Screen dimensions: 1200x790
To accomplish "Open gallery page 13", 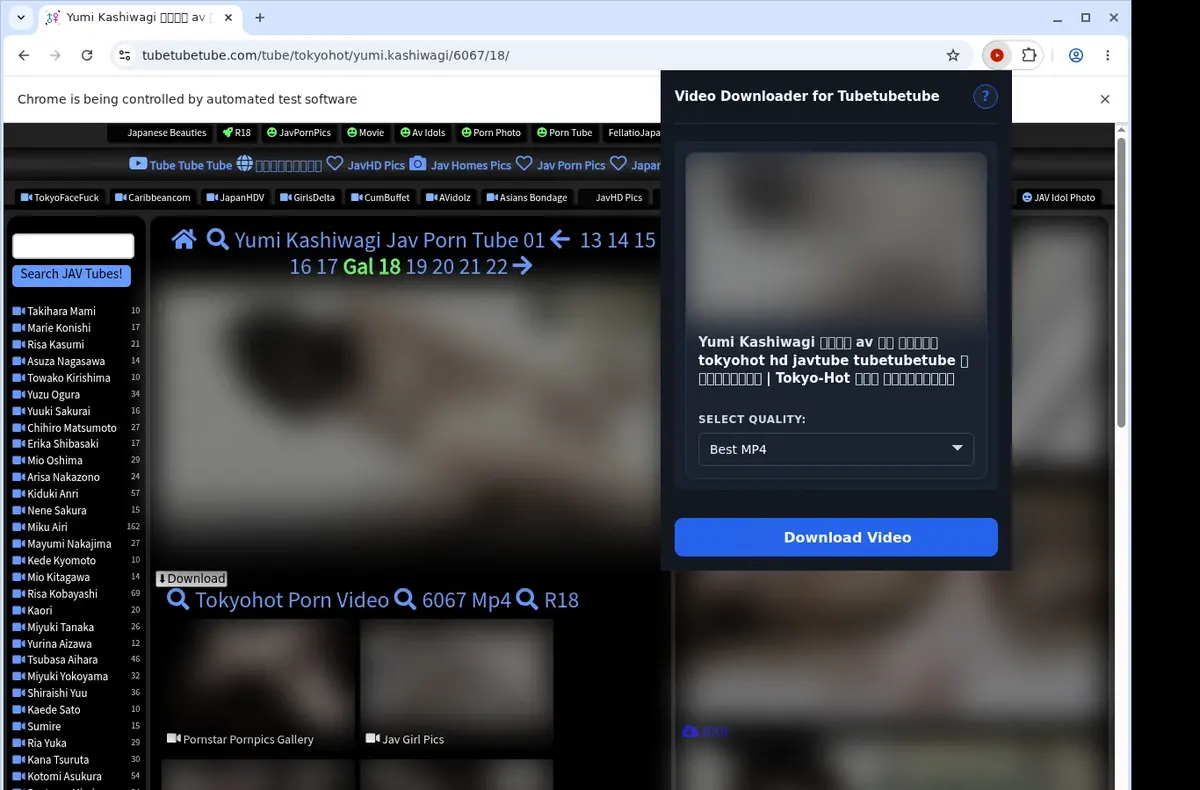I will (x=591, y=239).
